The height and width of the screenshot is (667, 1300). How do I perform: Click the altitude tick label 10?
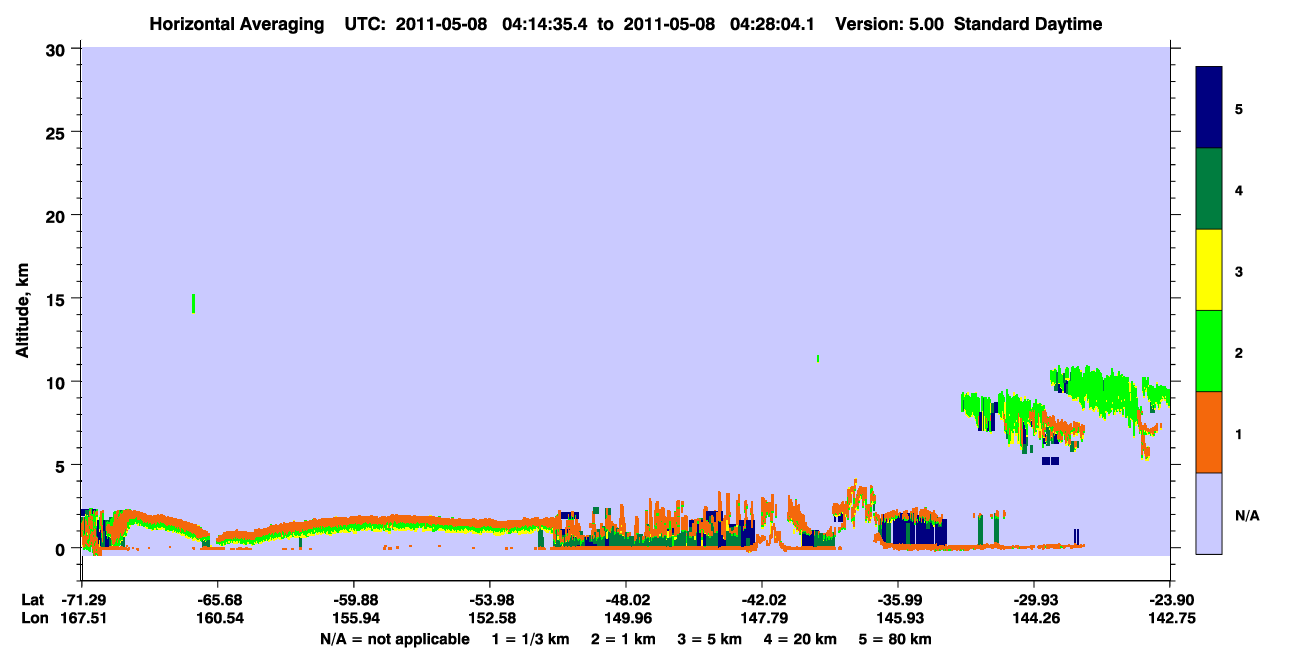coord(58,382)
